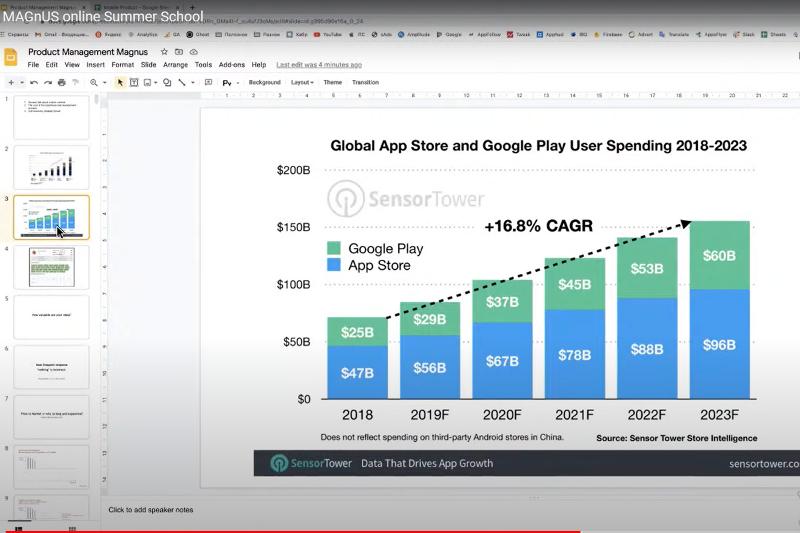This screenshot has width=800, height=533.
Task: Select slide 4 thumbnail in filmstrip
Action: (51, 267)
